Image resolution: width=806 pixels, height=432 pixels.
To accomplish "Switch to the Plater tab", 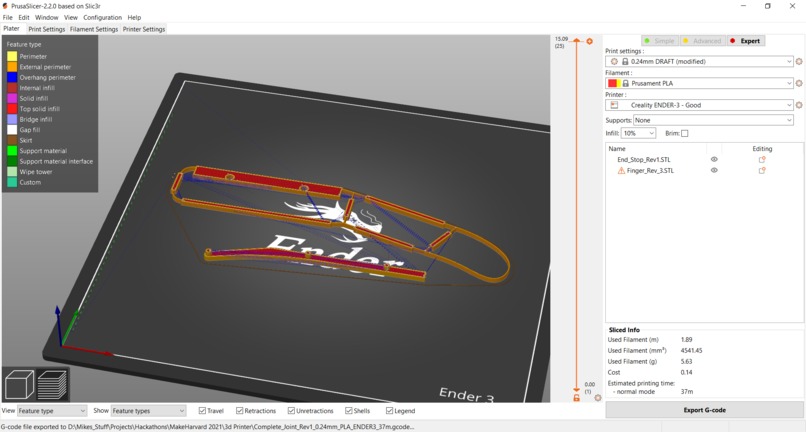I will coord(11,29).
